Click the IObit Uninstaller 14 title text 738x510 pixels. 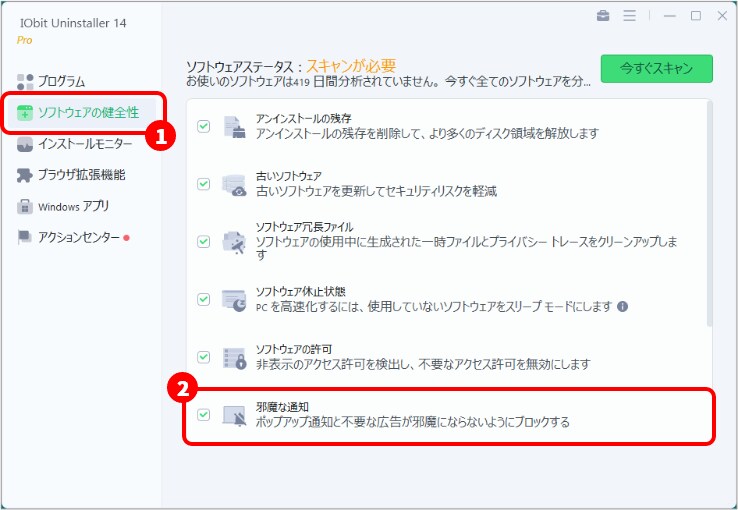coord(73,23)
